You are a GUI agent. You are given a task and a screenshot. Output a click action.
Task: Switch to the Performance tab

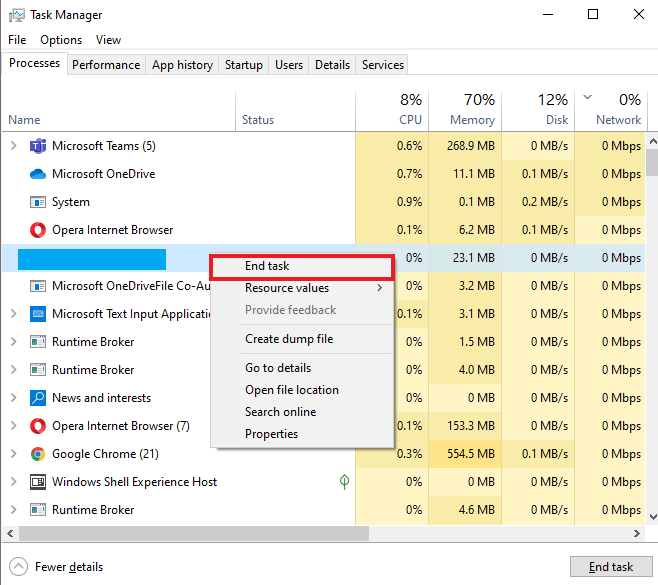click(106, 65)
